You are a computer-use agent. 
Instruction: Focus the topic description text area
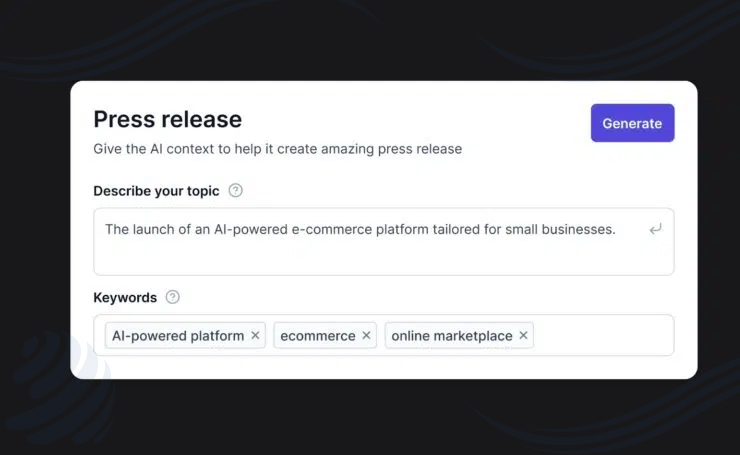[x=384, y=242]
